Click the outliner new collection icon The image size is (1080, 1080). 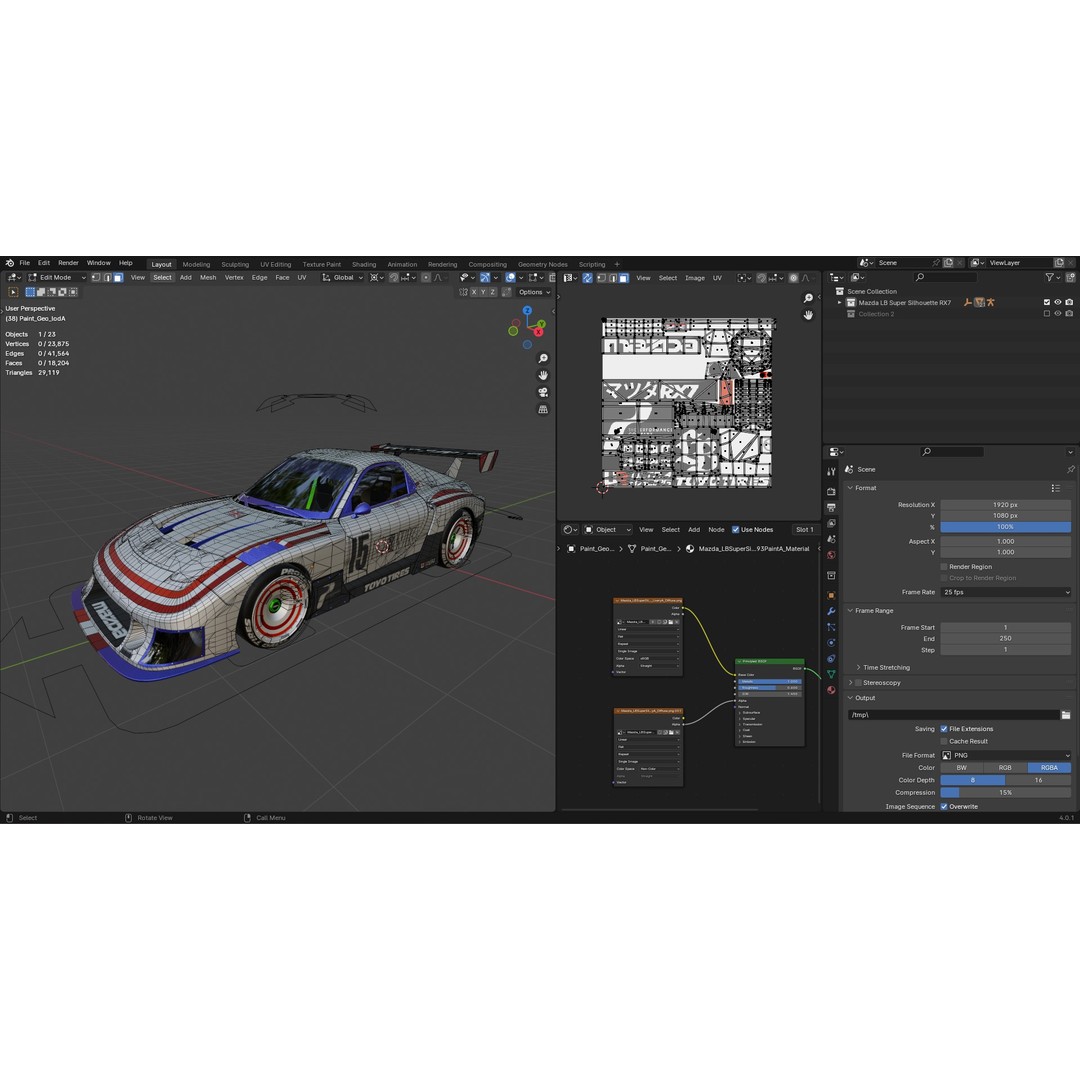(x=1070, y=278)
